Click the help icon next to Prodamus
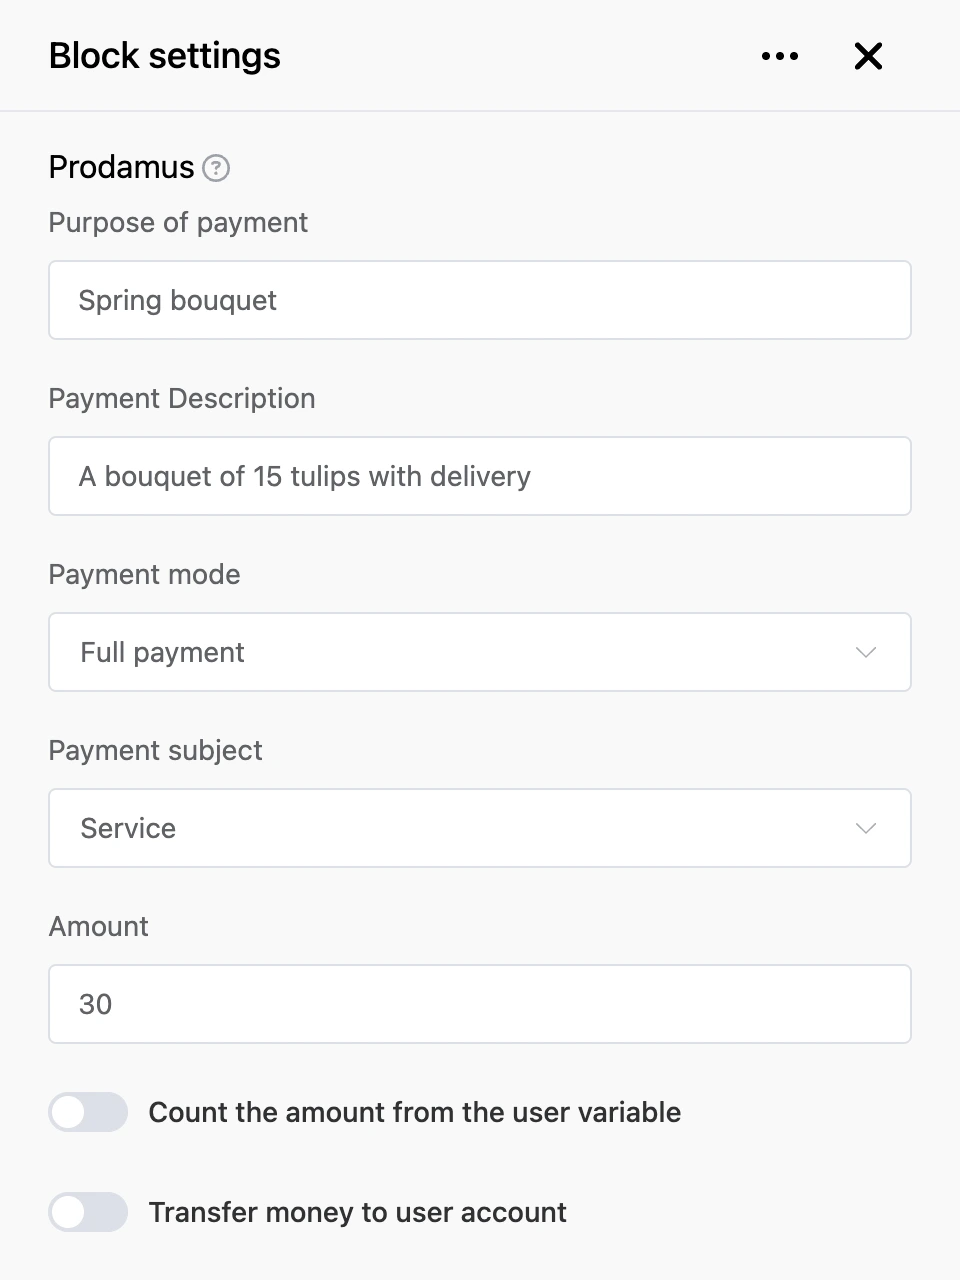 tap(216, 168)
